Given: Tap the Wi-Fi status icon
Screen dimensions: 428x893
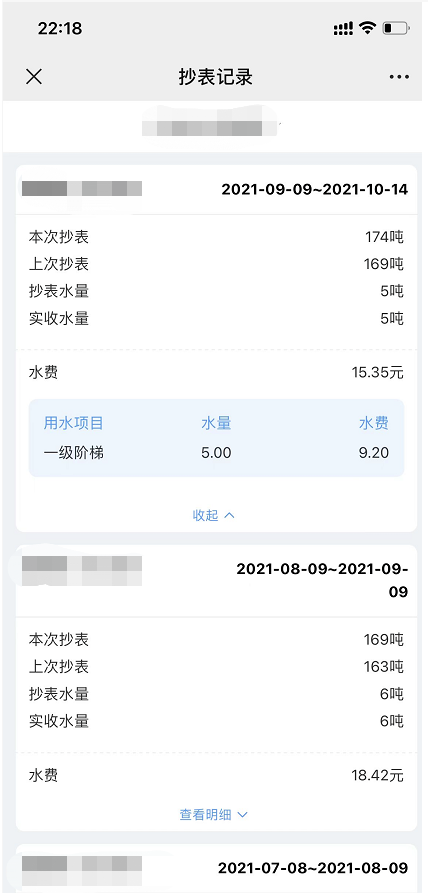Looking at the screenshot, I should click(368, 28).
